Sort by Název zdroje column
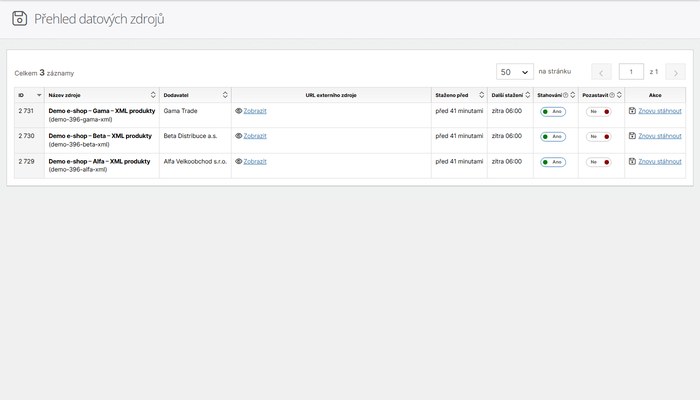This screenshot has height=400, width=700. click(x=153, y=95)
